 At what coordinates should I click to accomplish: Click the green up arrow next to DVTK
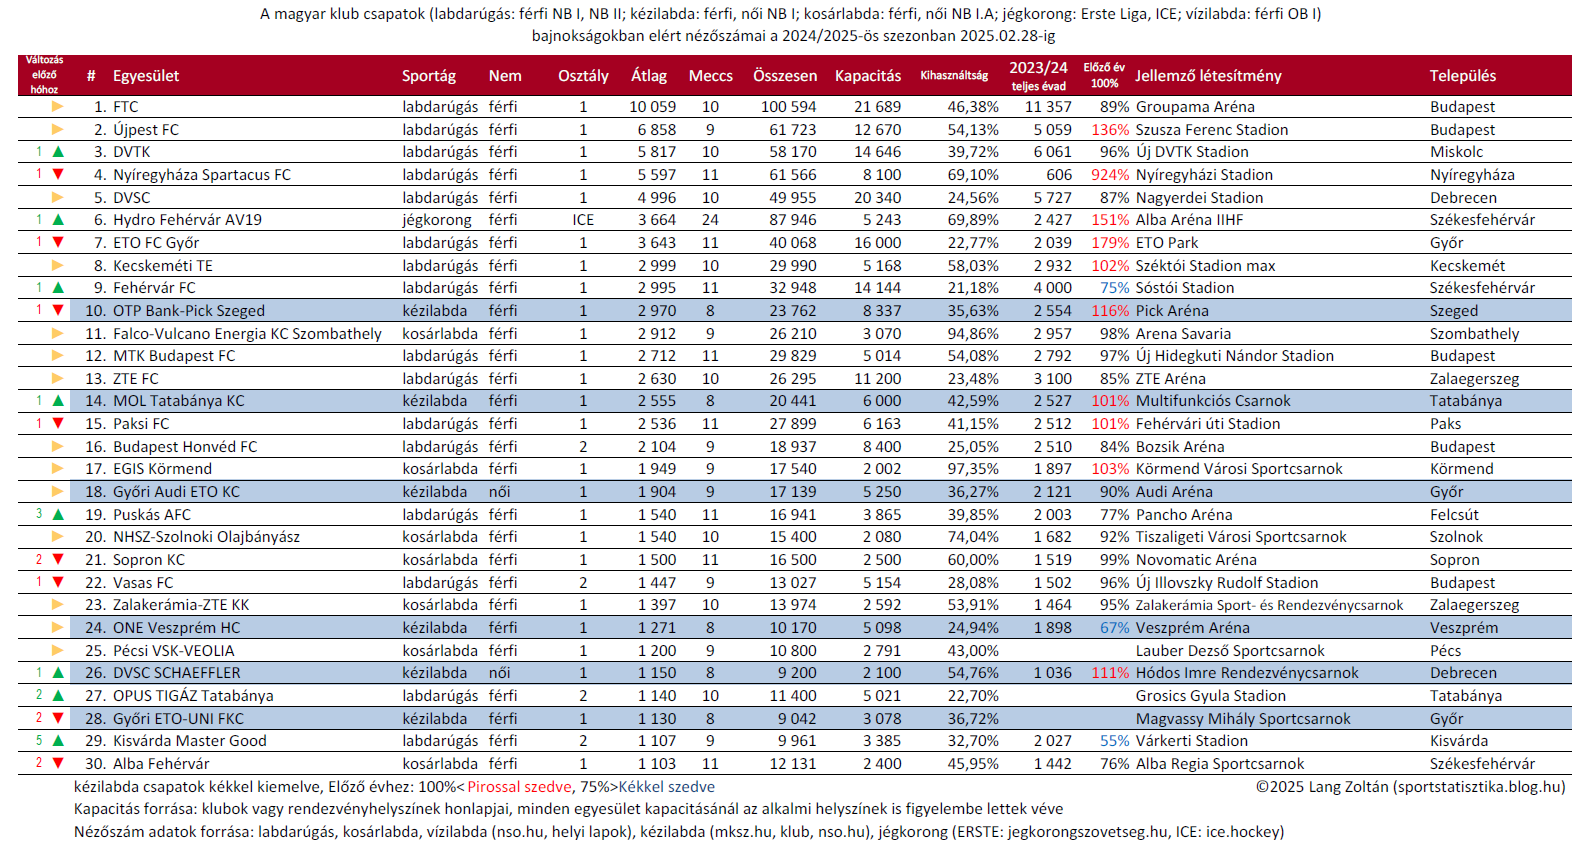coord(58,152)
